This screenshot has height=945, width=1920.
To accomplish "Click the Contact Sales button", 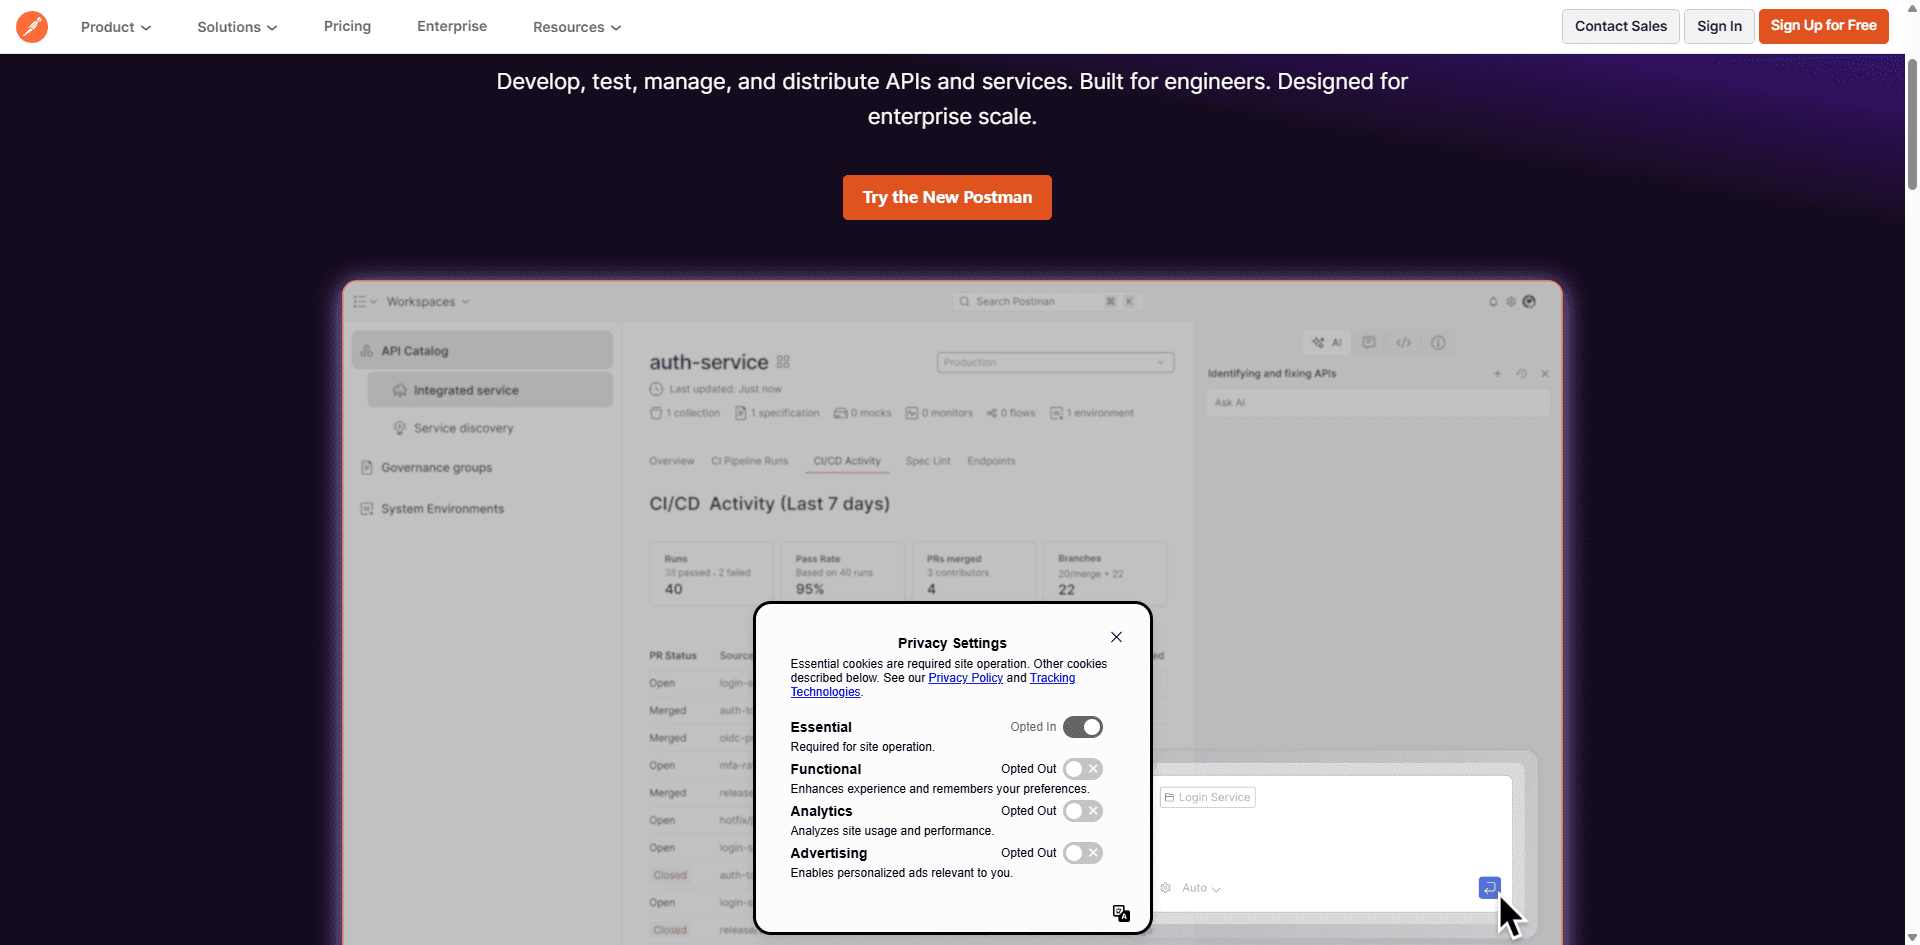I will click(1620, 26).
